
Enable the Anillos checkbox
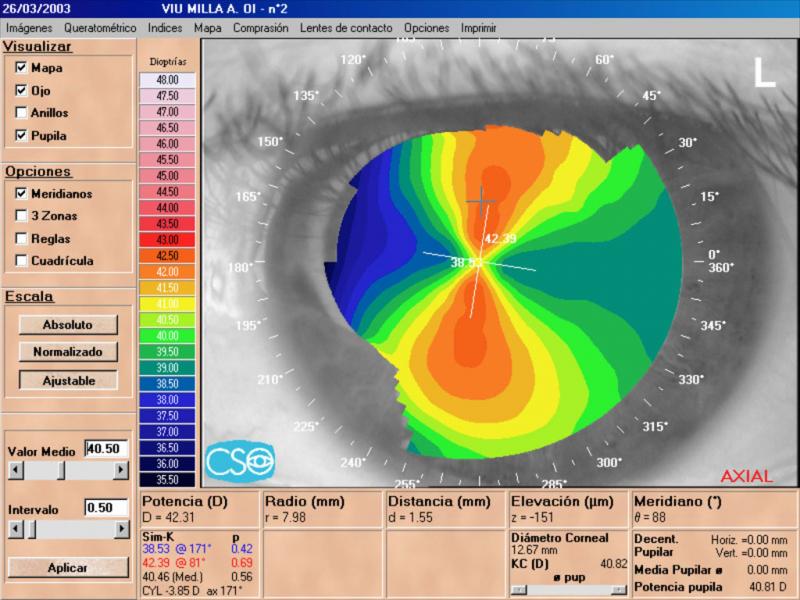point(22,113)
